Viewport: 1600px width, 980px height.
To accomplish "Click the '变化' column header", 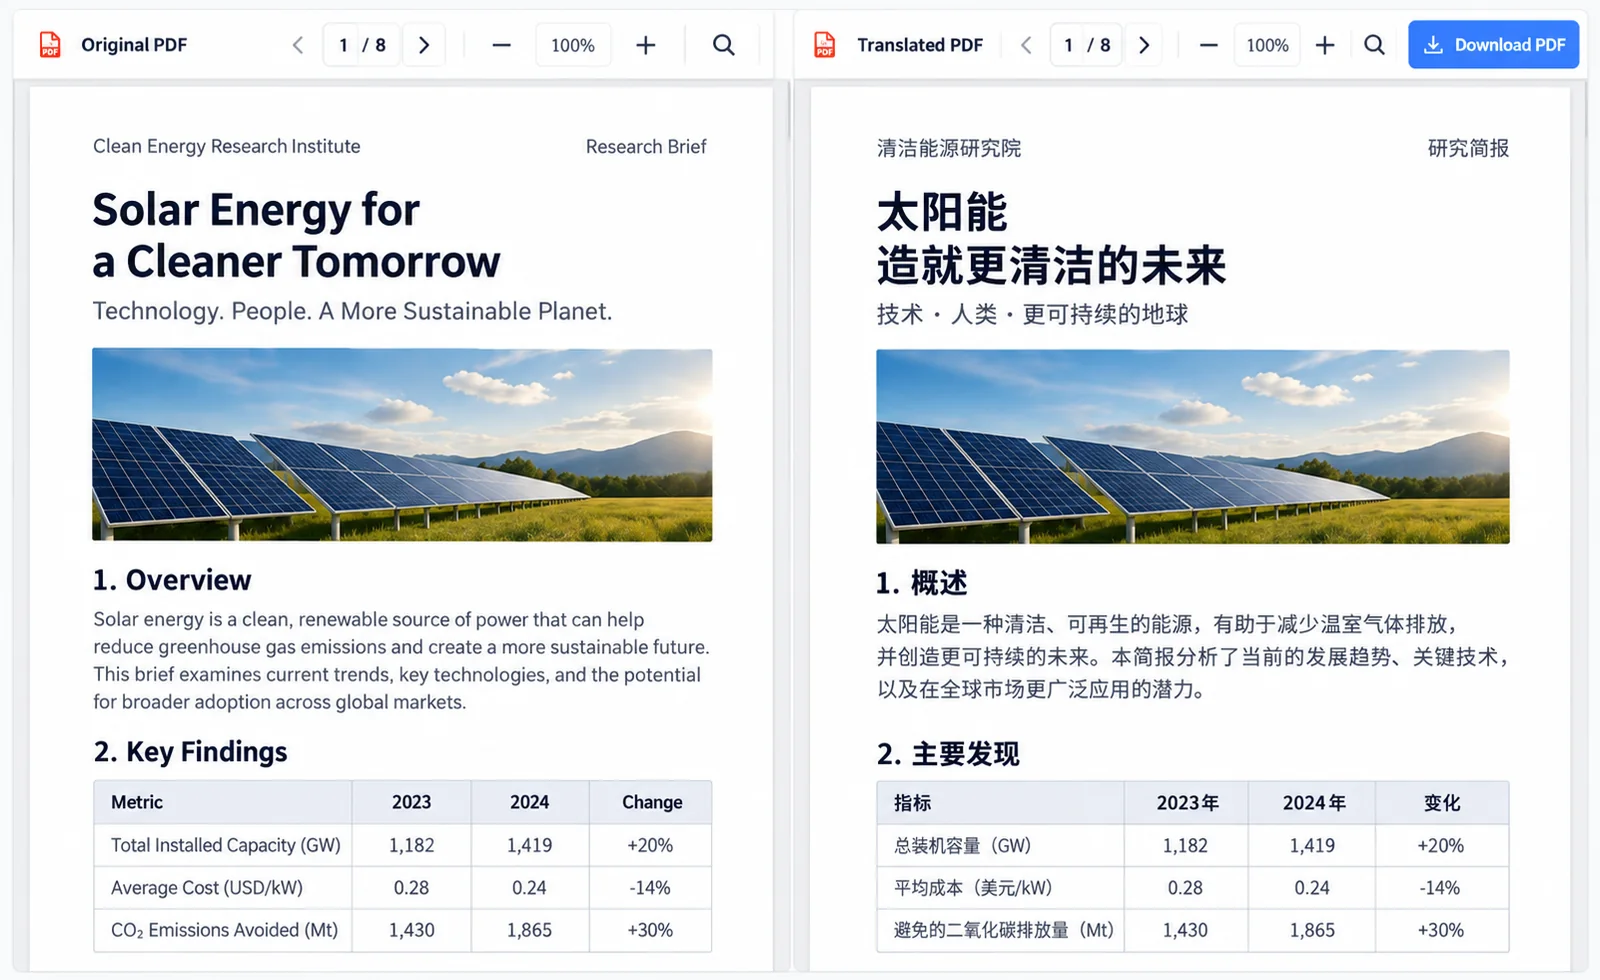I will click(1442, 803).
